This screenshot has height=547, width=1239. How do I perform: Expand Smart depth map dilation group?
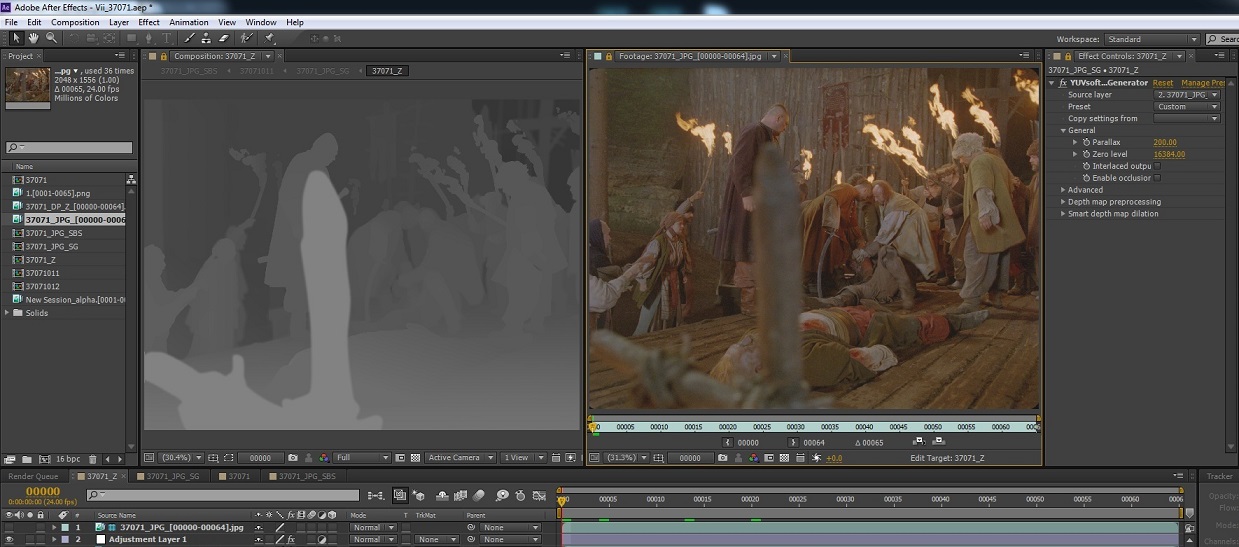pos(1064,214)
